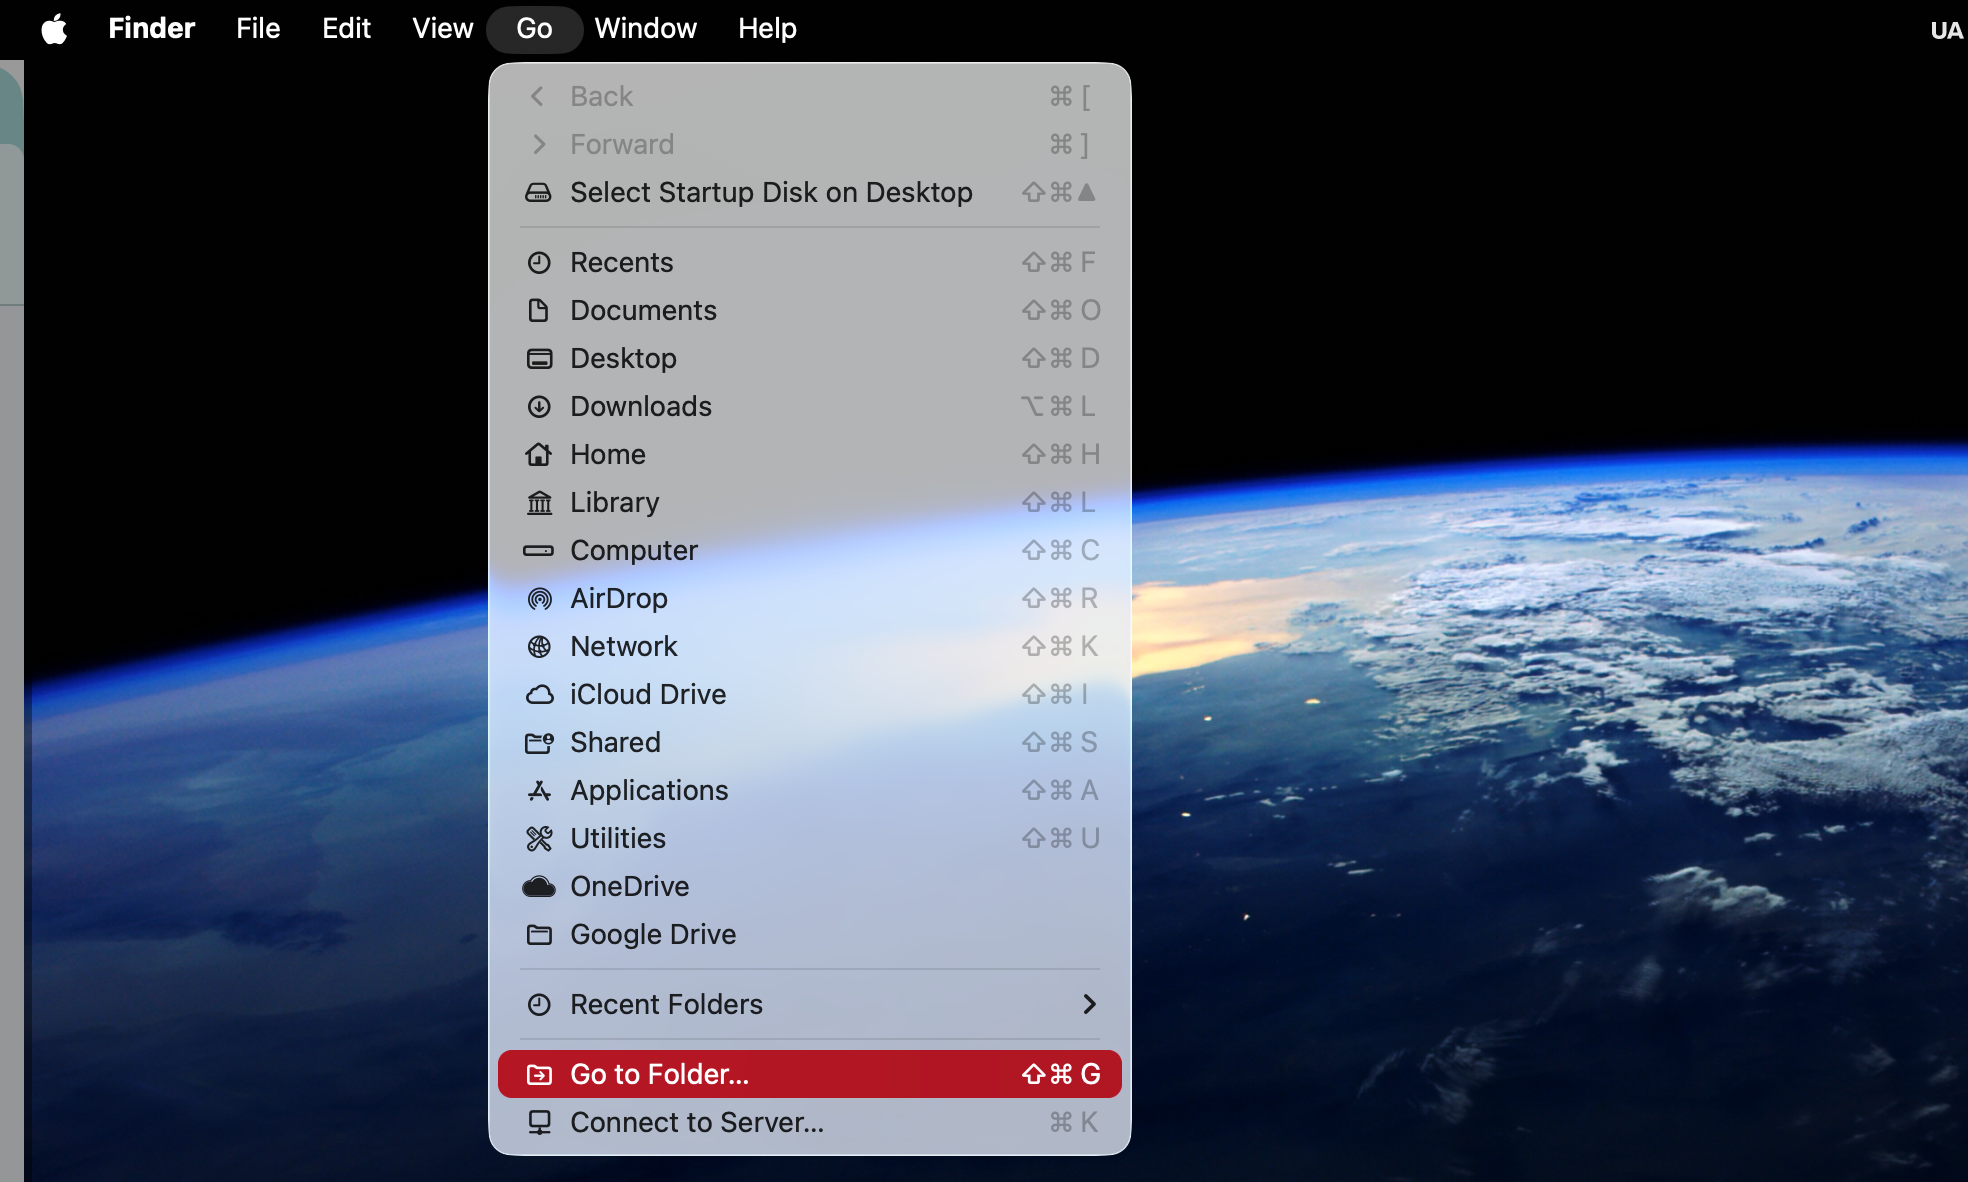This screenshot has height=1182, width=1968.
Task: Expand the Recent Folders submenu arrow
Action: (1089, 1004)
